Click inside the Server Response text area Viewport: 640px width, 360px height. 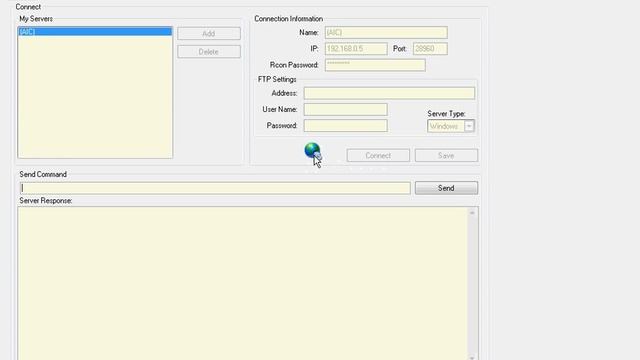243,283
